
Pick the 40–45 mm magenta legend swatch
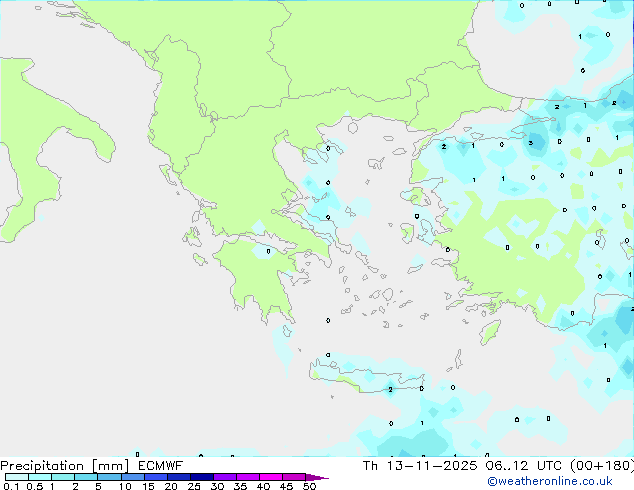coord(271,477)
